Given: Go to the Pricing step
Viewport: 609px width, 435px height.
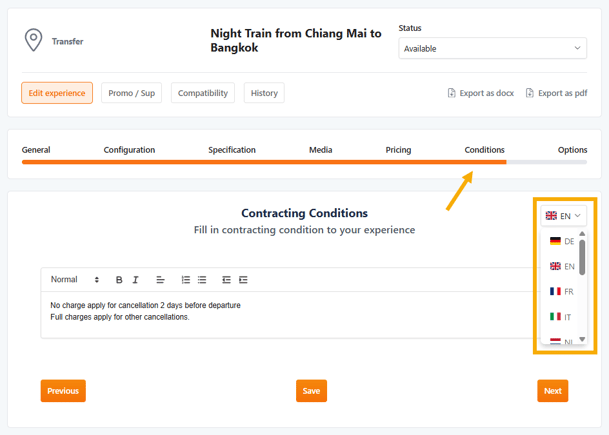Looking at the screenshot, I should 398,150.
